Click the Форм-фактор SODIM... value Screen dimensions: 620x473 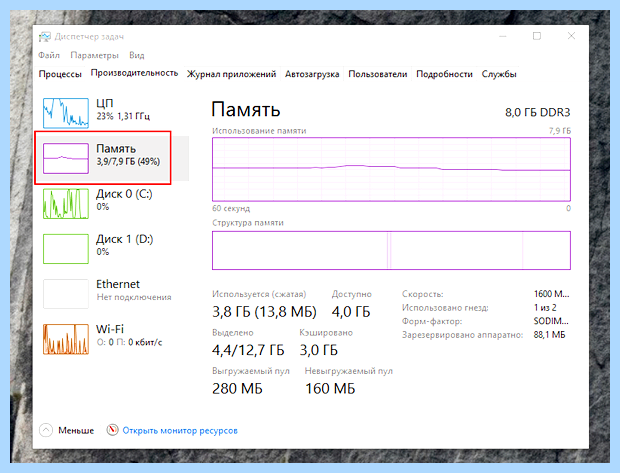(x=551, y=321)
